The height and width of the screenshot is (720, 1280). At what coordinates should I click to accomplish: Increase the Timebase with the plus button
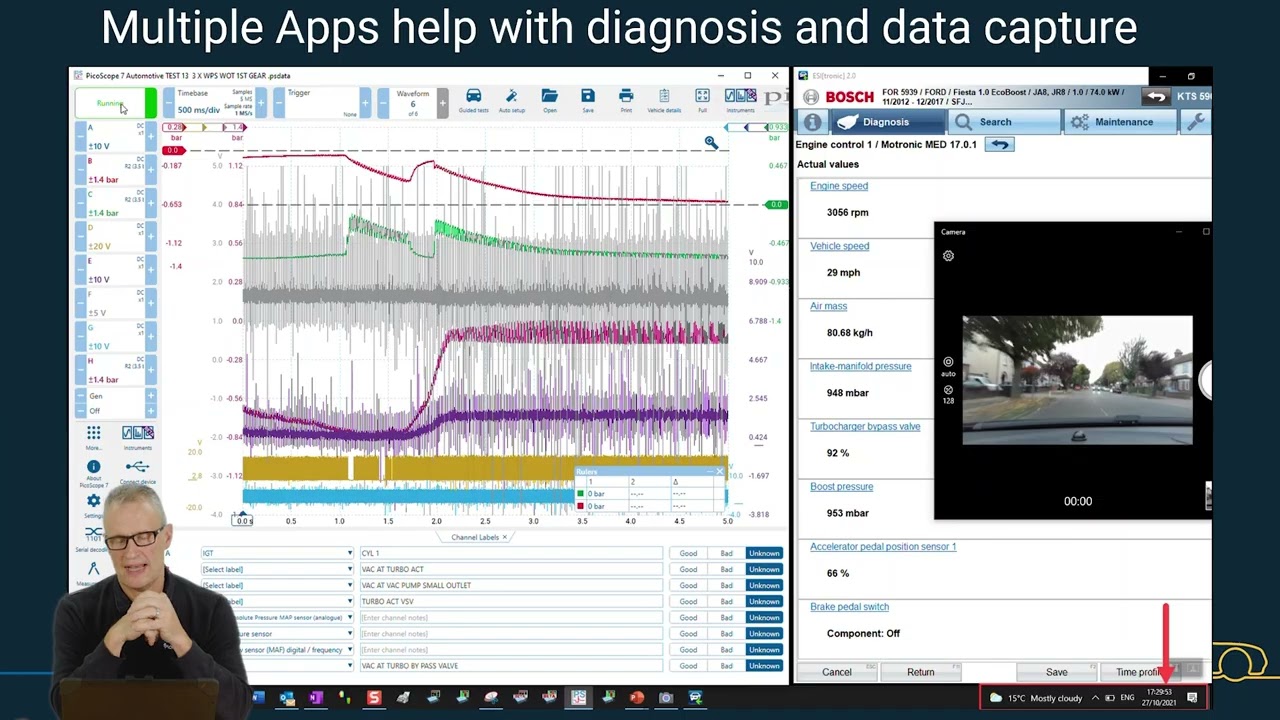(261, 103)
